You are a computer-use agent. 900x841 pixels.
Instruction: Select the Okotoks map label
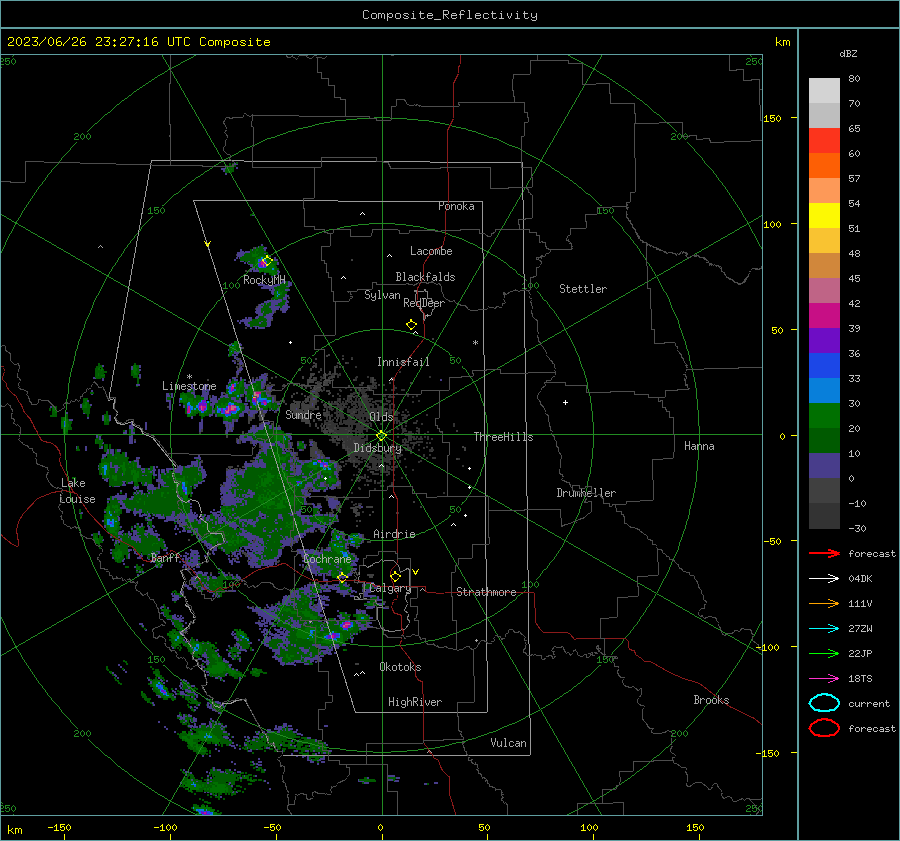point(400,667)
